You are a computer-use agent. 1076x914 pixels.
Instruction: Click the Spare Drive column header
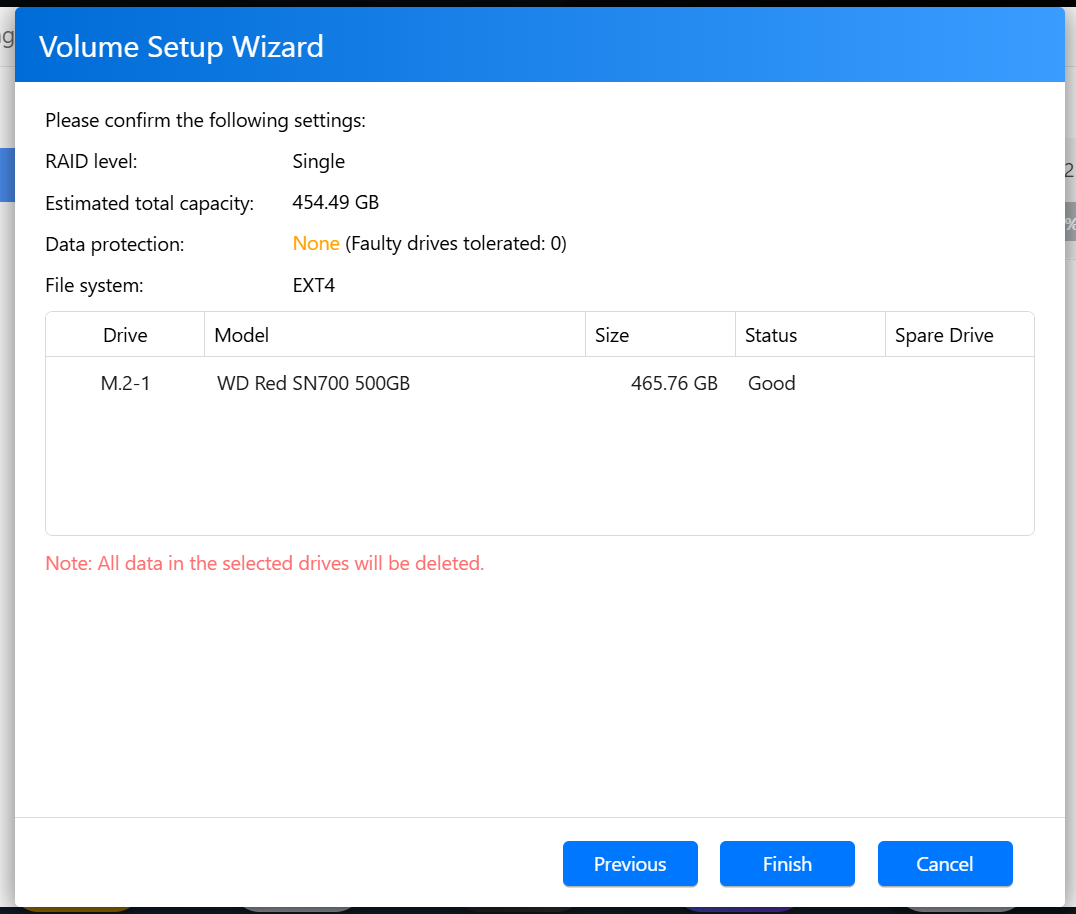pos(959,335)
